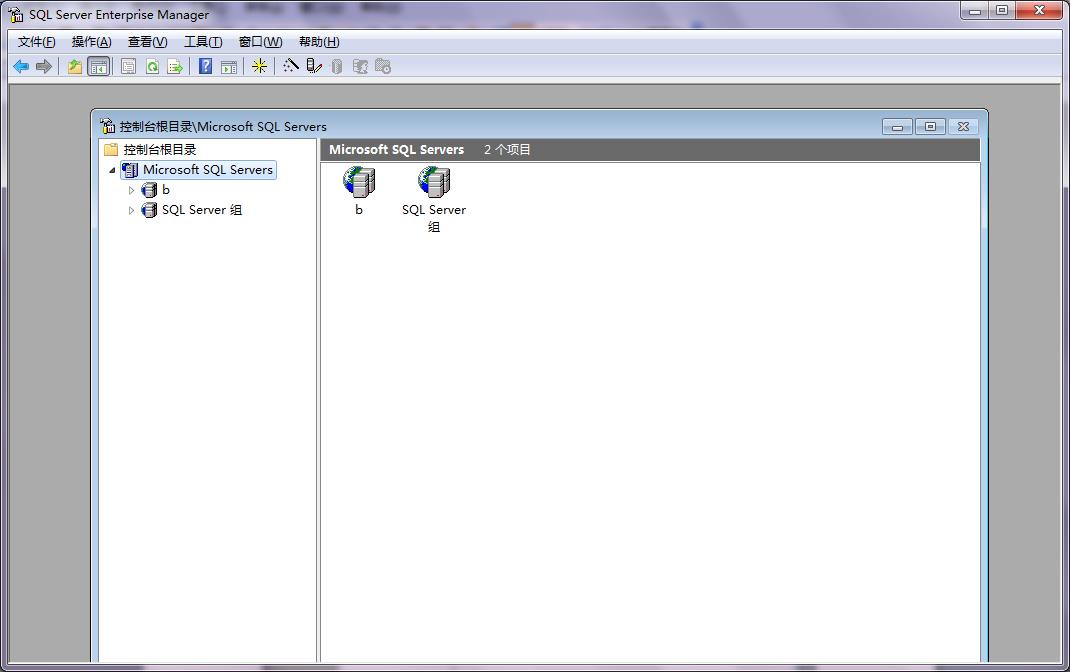Open the 操作 menu
This screenshot has height=672, width=1070.
coord(91,41)
